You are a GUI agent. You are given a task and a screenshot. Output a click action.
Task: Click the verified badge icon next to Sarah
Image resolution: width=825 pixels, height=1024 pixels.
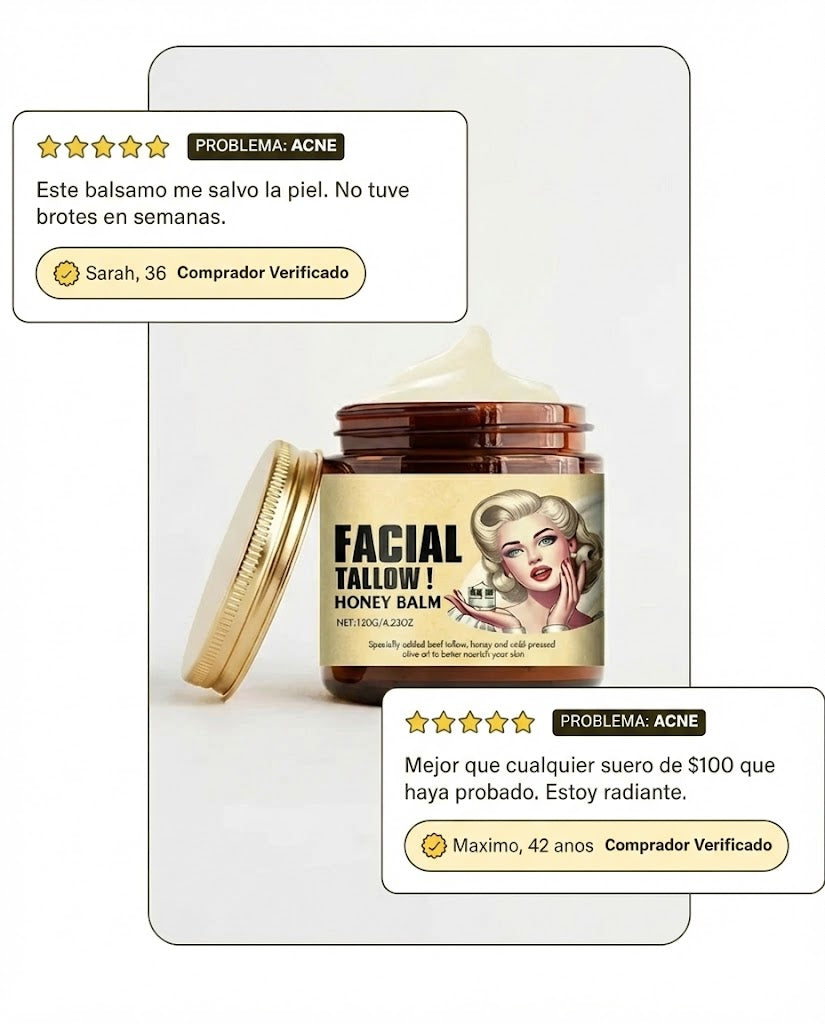tap(66, 274)
